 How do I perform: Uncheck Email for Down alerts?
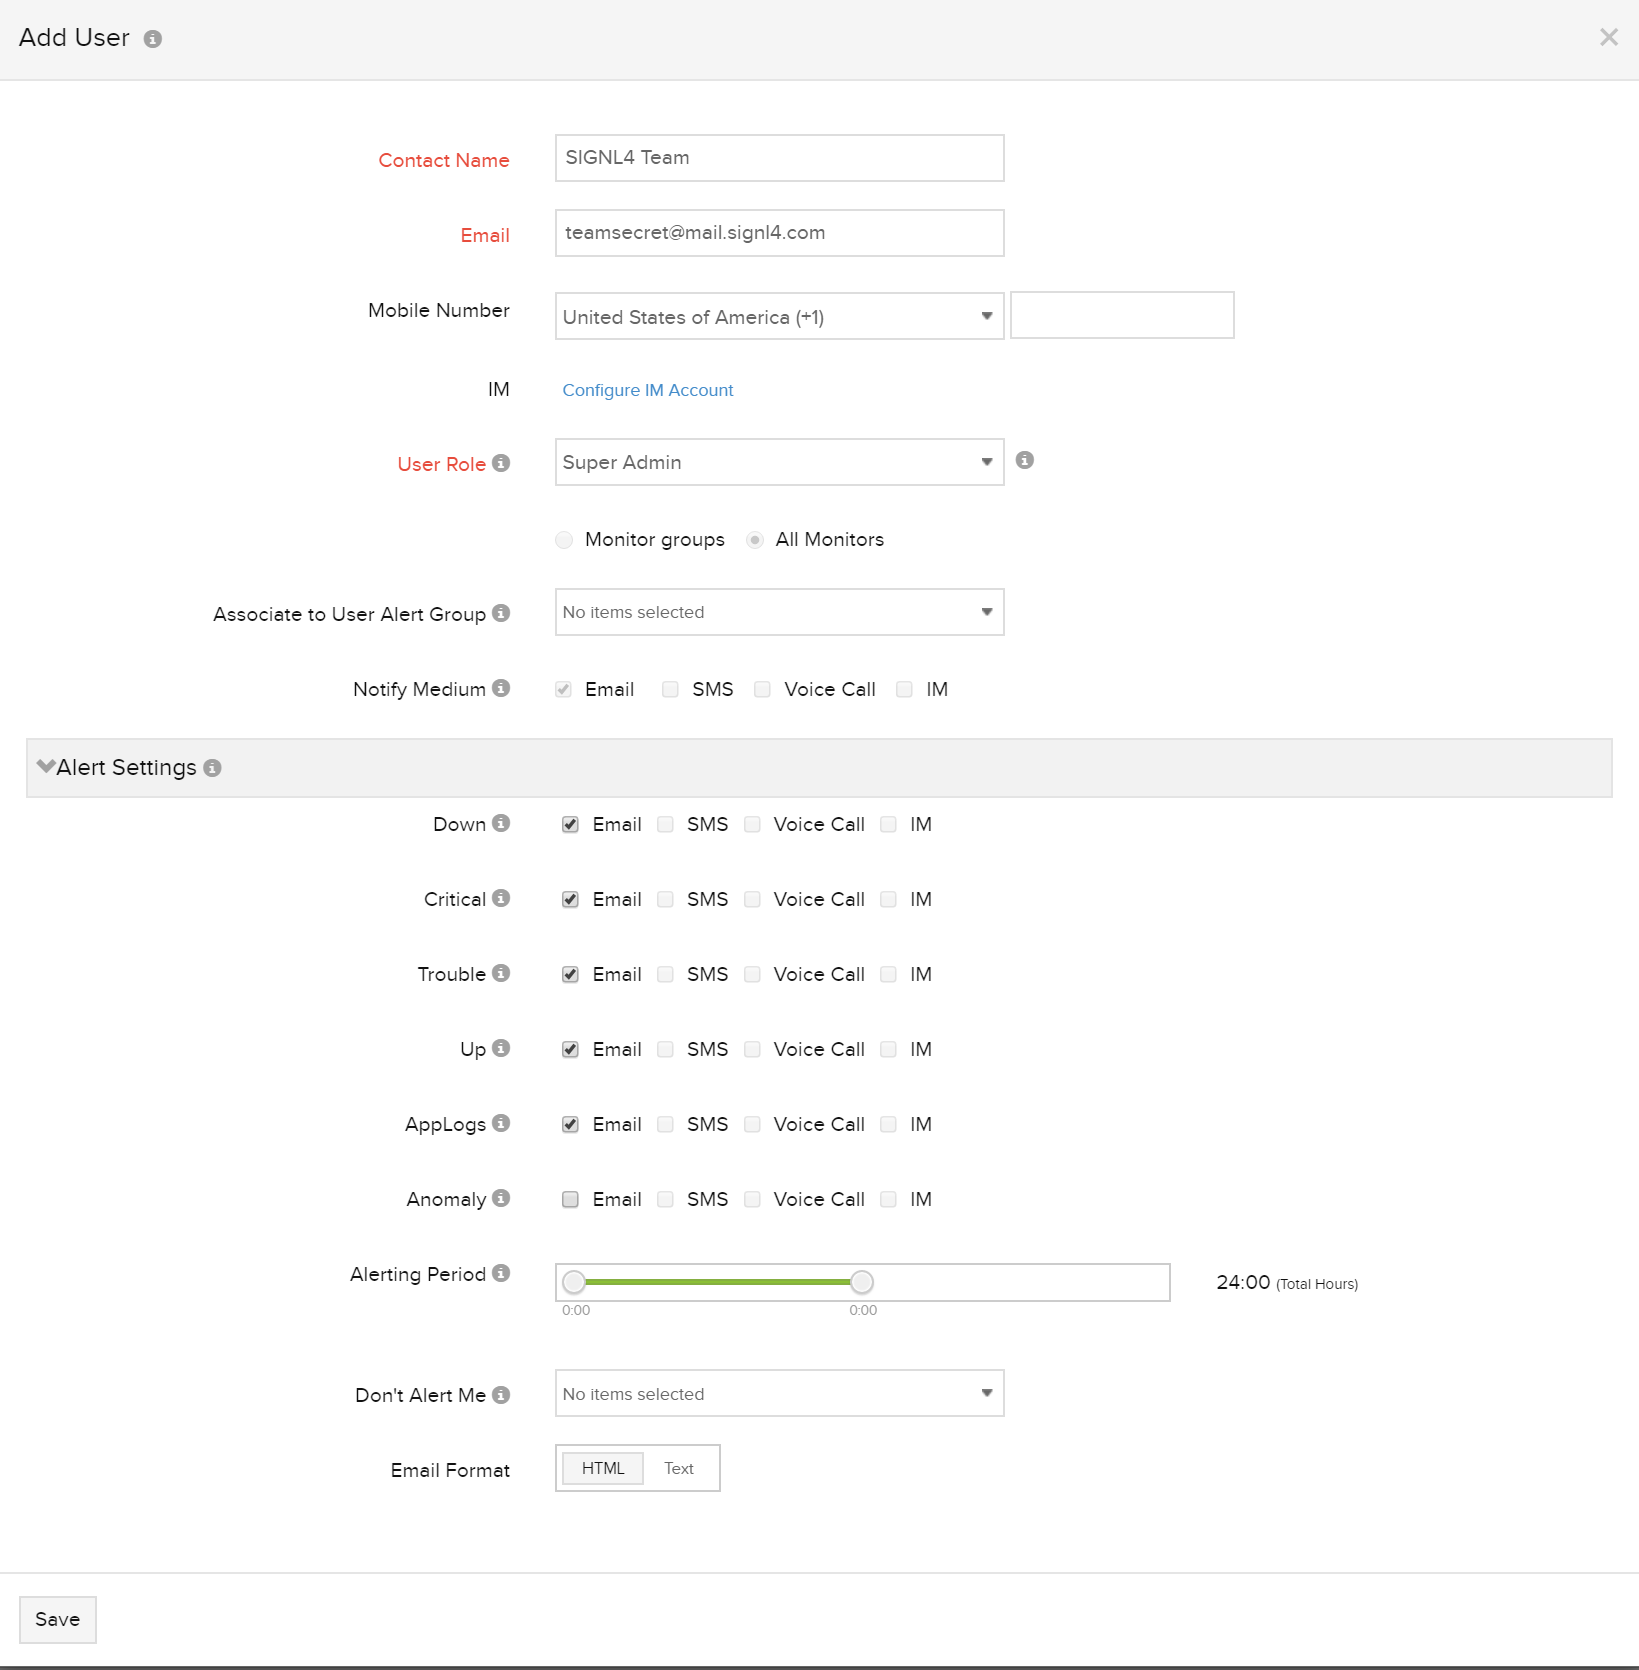coord(570,825)
